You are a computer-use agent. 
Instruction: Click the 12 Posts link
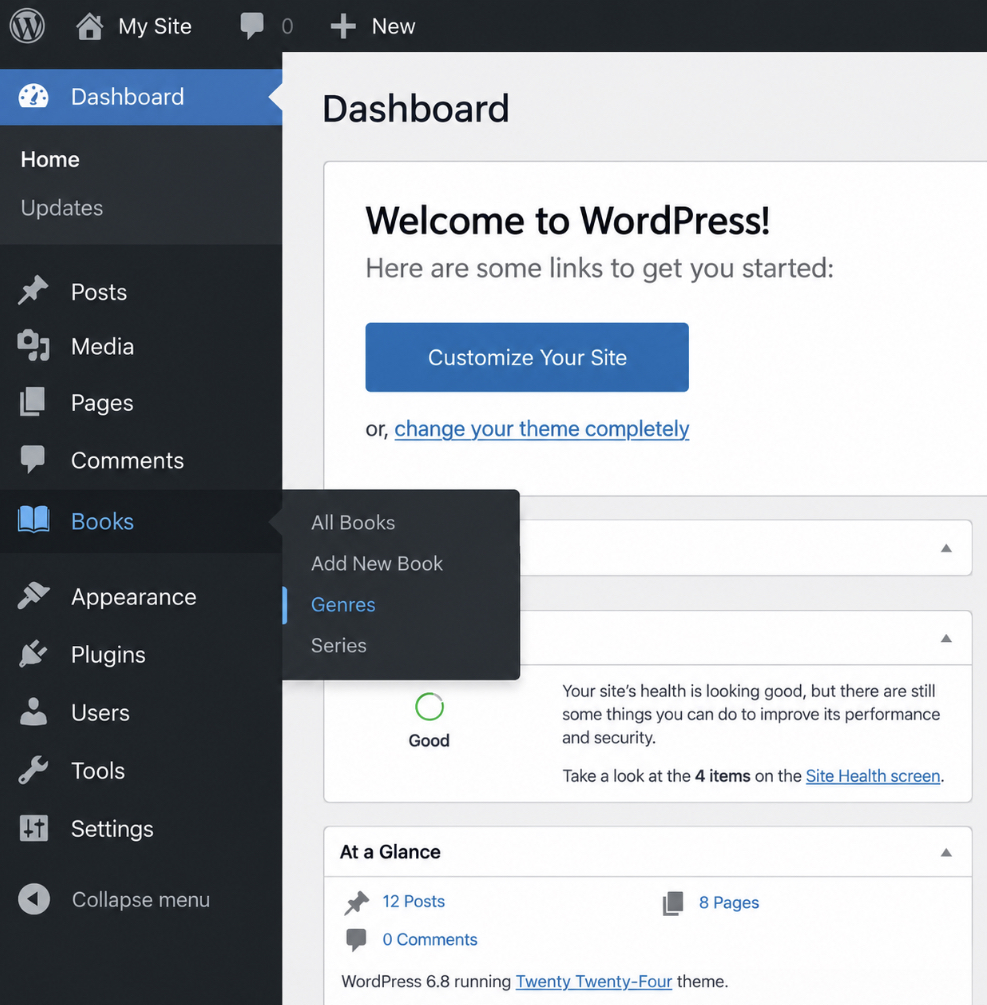point(413,901)
